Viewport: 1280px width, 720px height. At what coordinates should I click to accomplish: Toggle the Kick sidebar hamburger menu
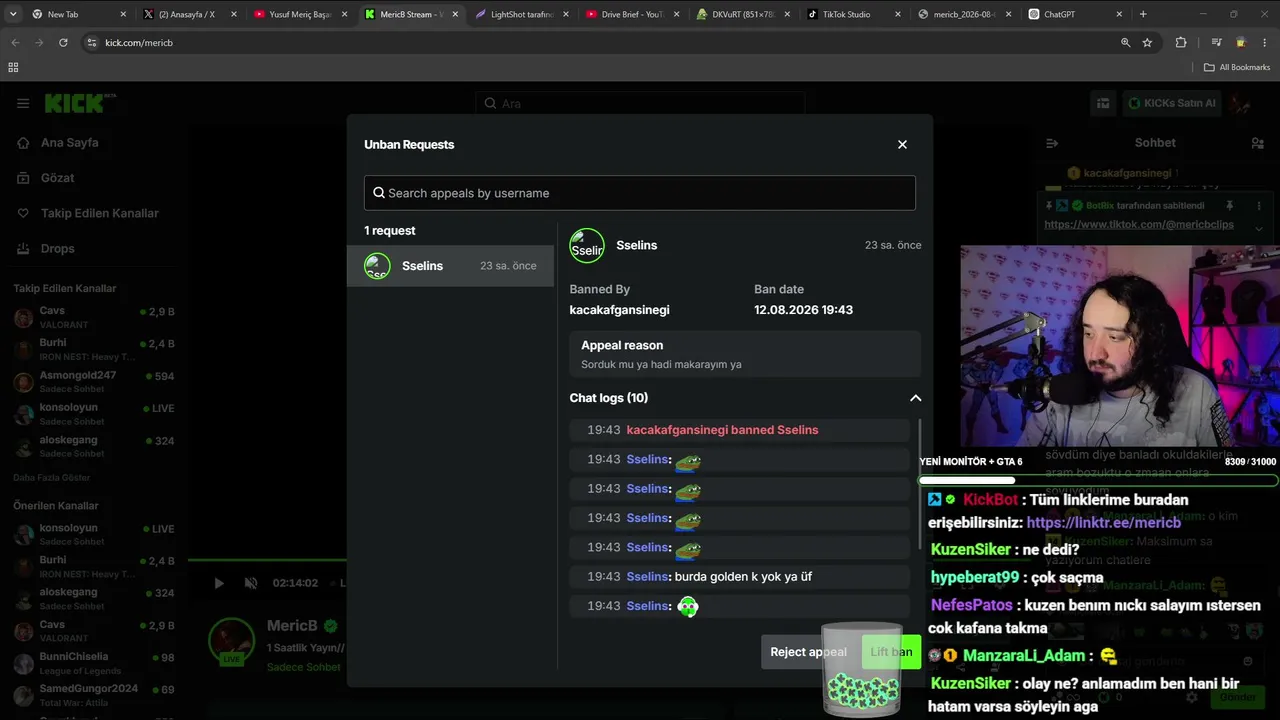coord(23,103)
